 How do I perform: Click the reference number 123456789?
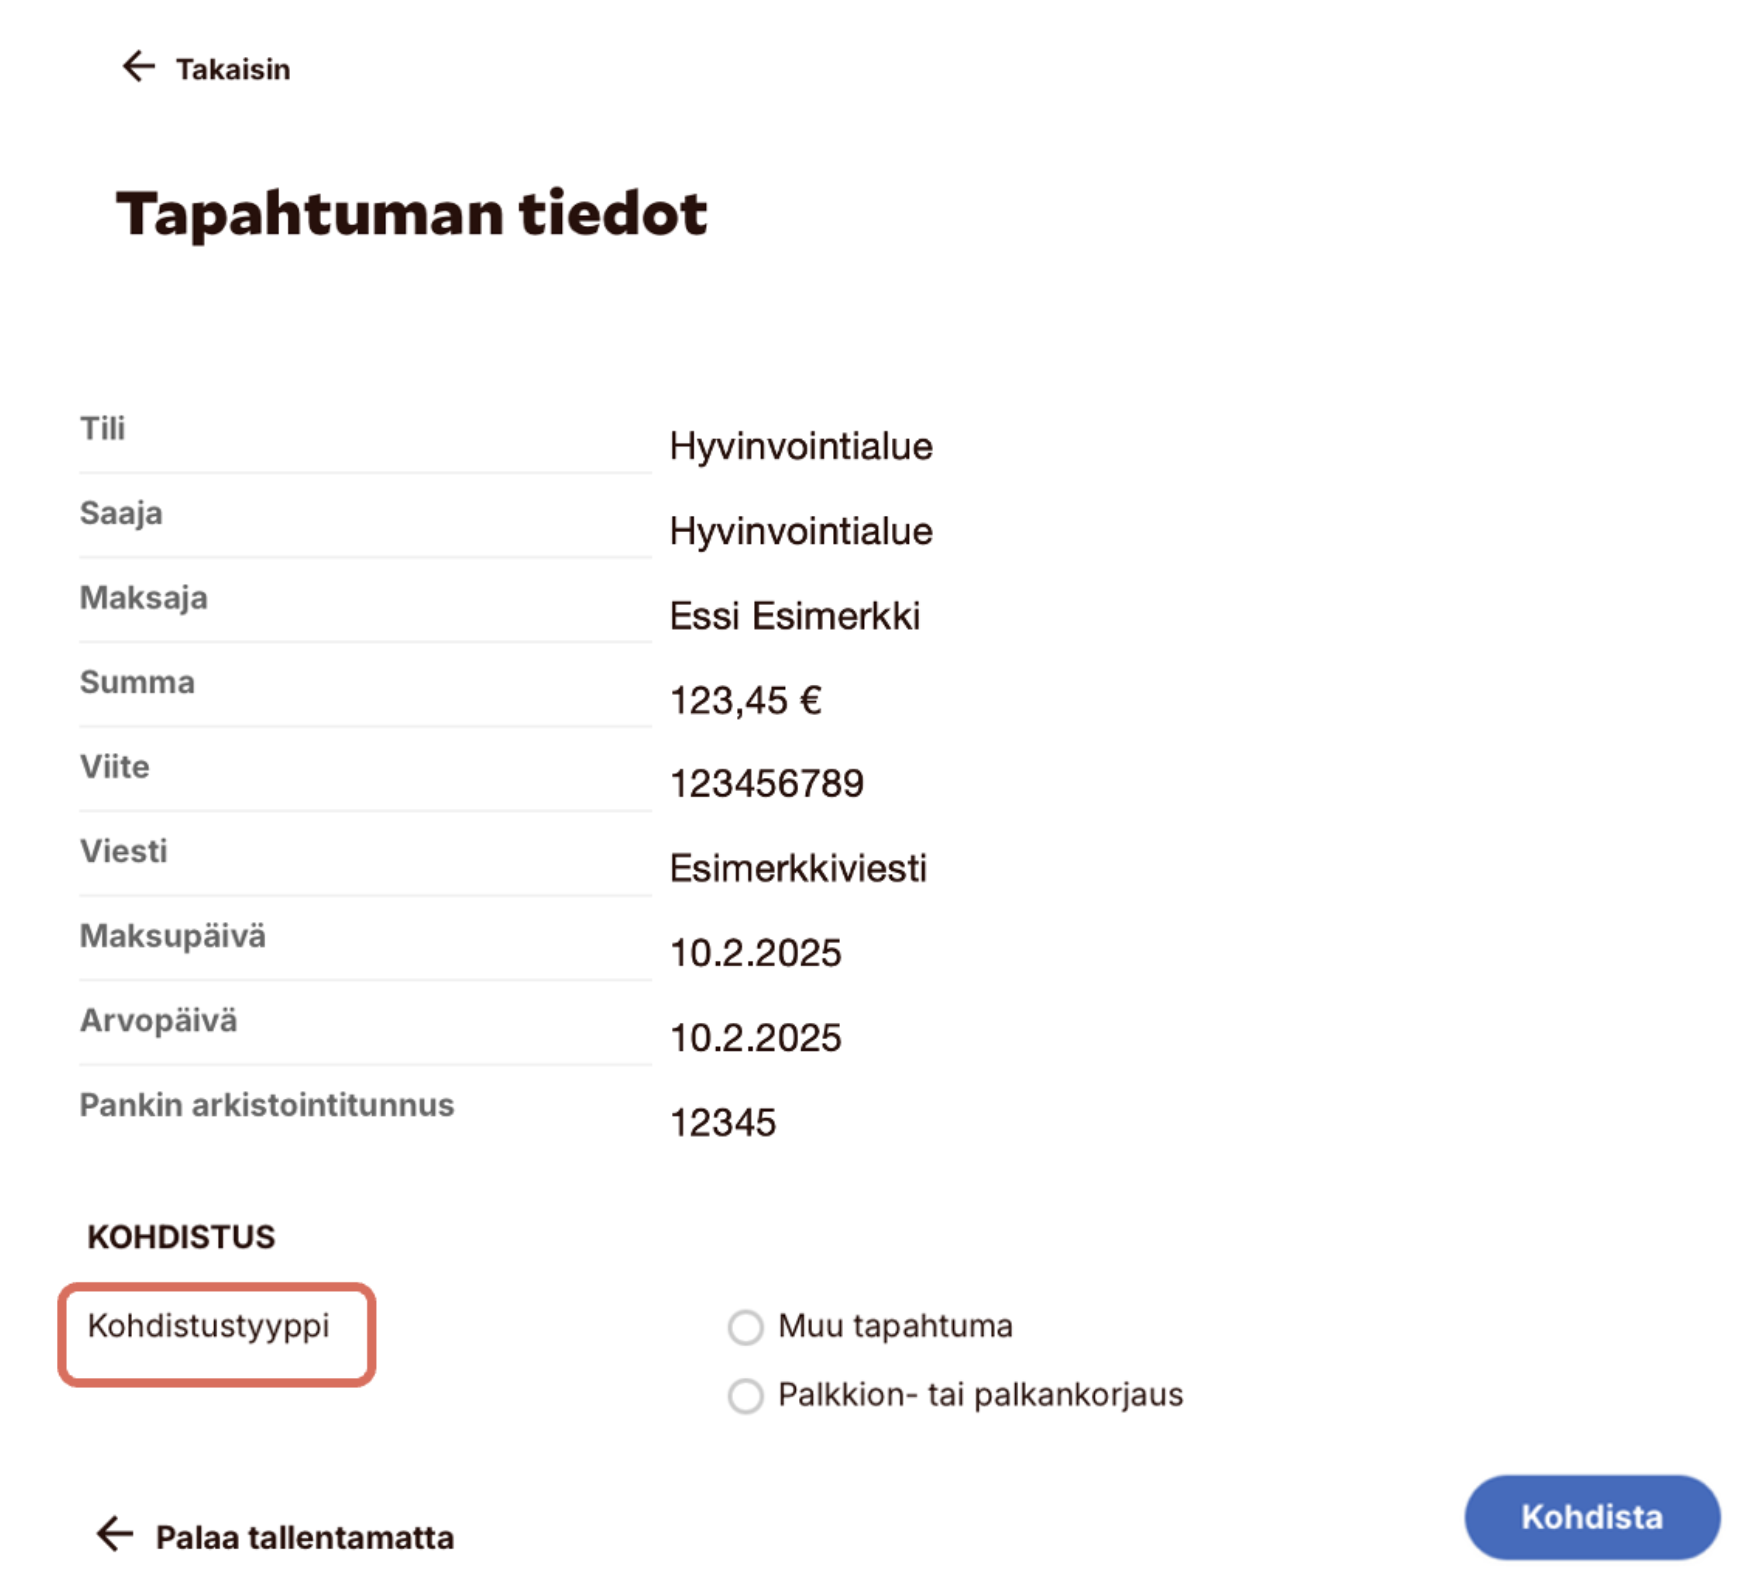coord(766,784)
